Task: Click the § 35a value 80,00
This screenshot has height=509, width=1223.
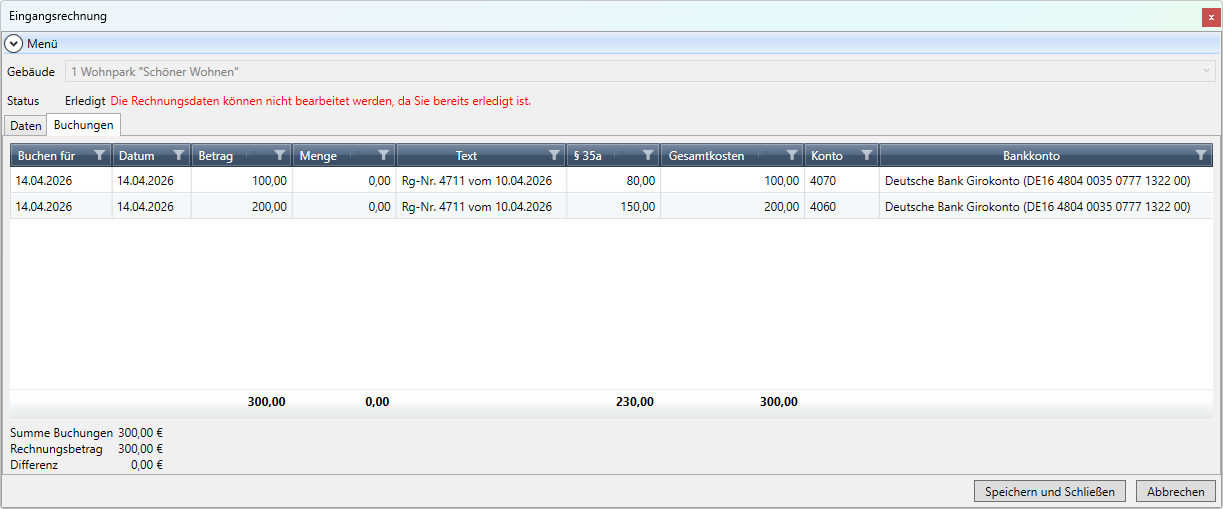Action: [x=613, y=181]
